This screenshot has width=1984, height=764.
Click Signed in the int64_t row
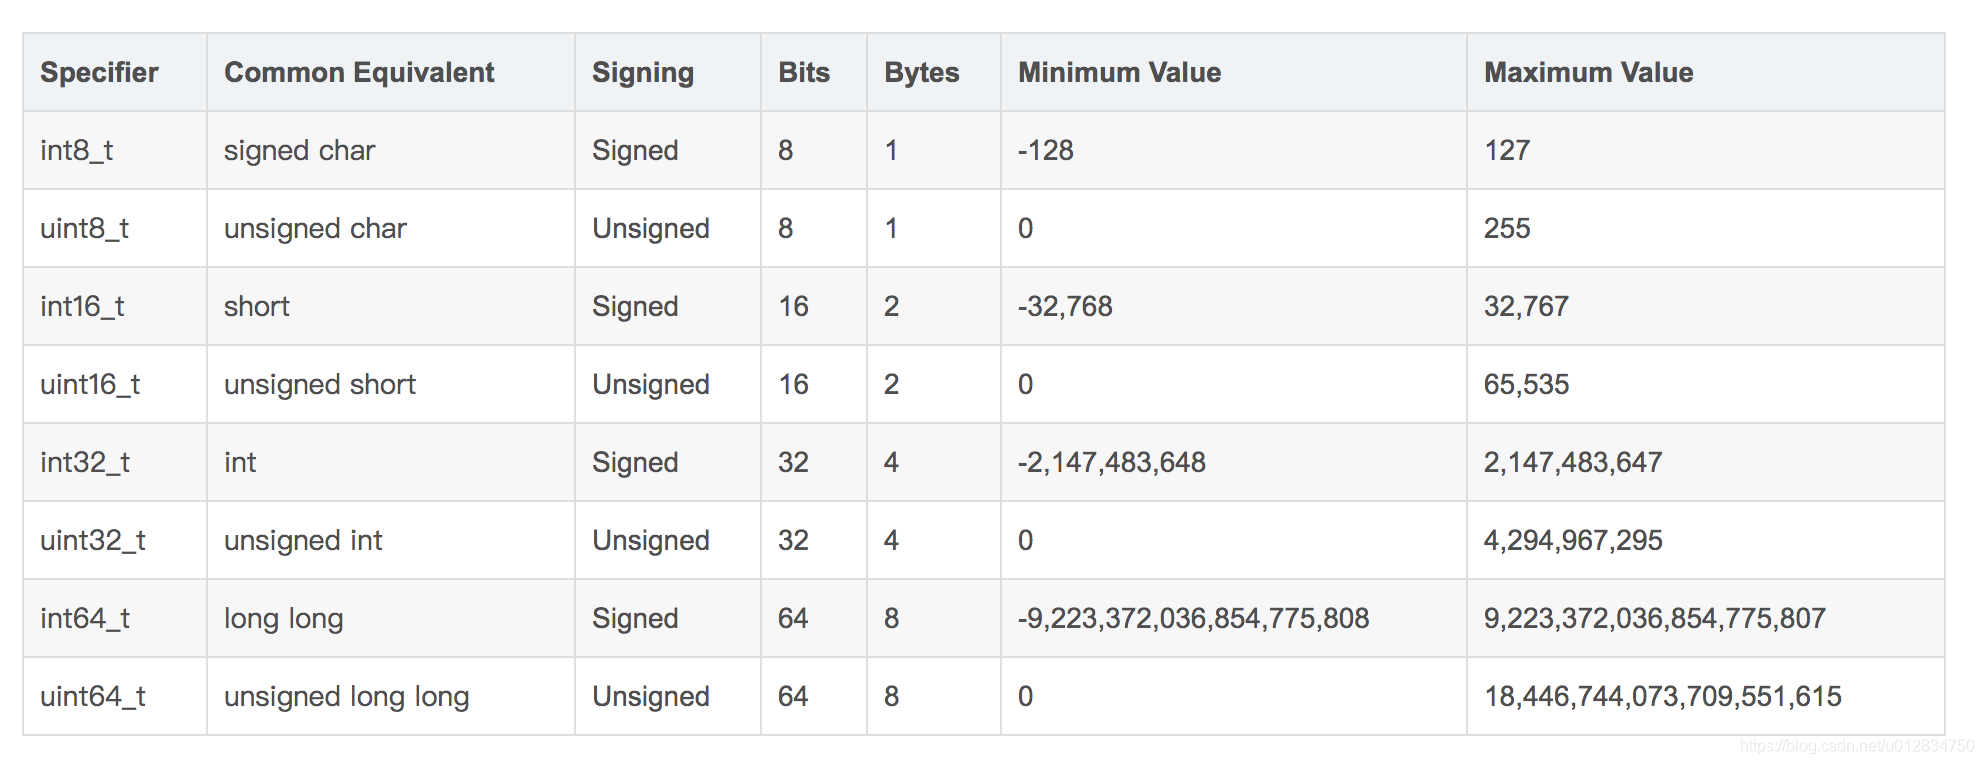coord(635,618)
